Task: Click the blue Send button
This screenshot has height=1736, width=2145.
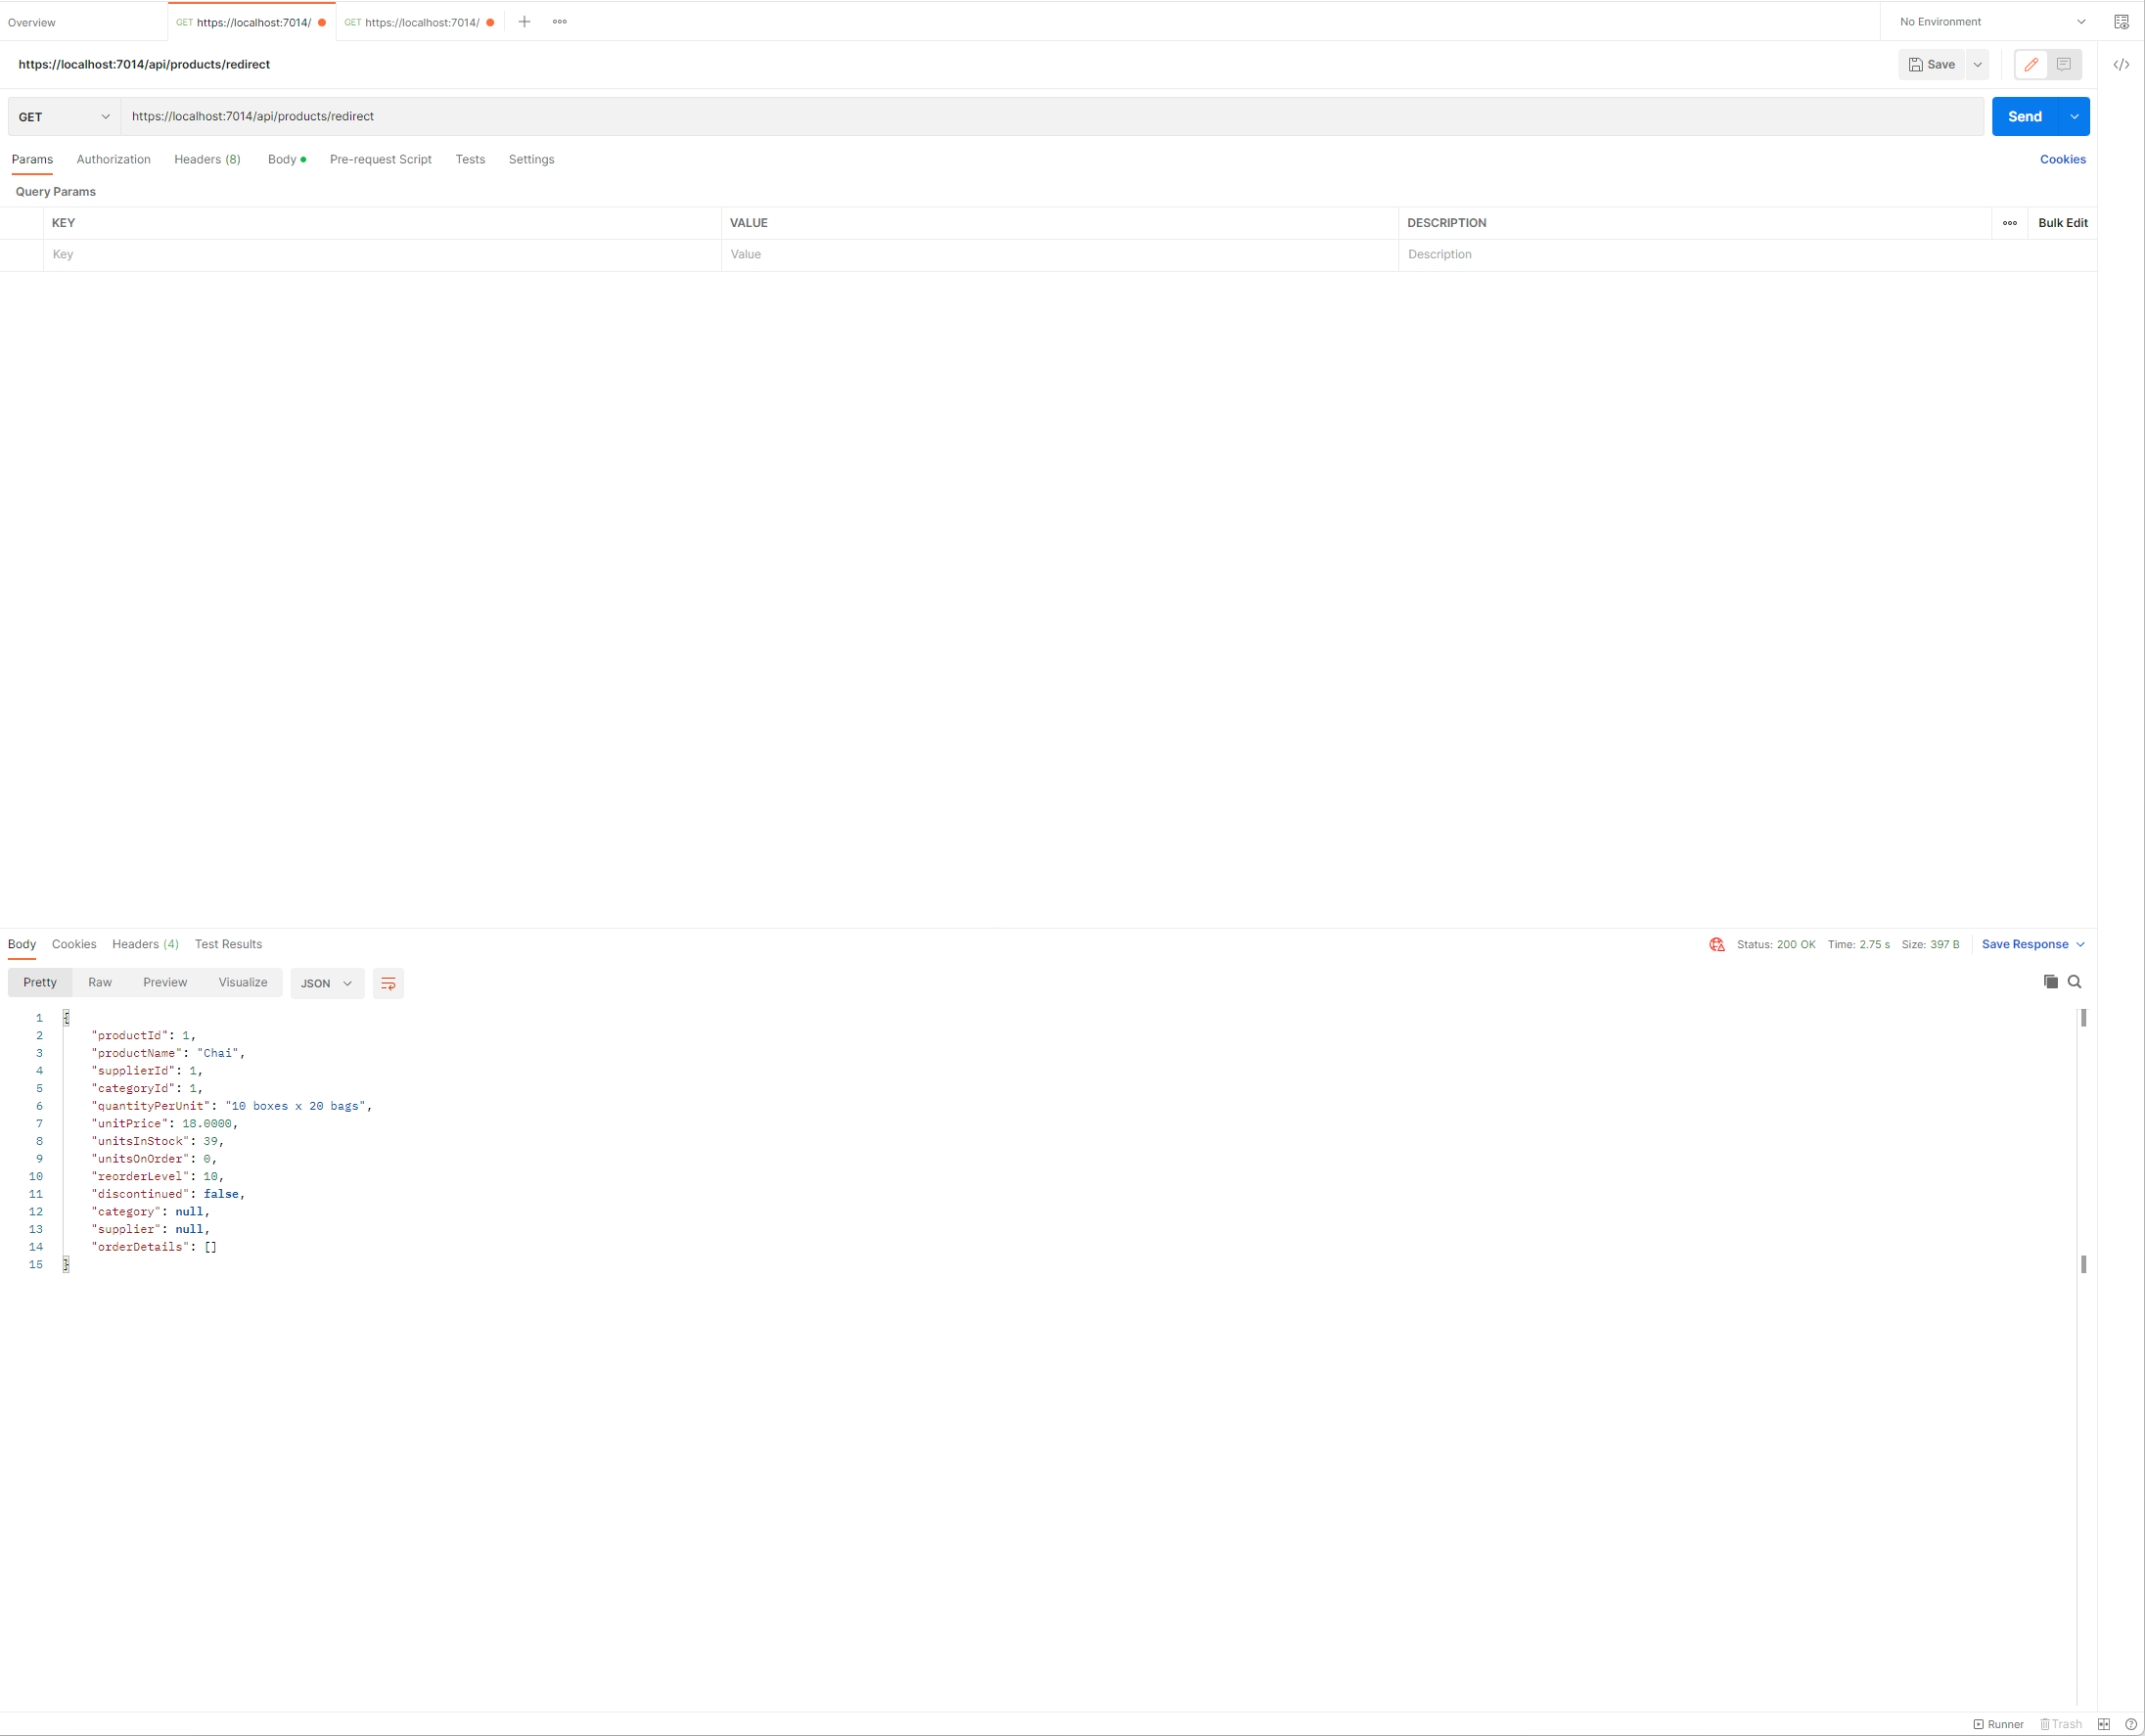Action: point(2024,117)
